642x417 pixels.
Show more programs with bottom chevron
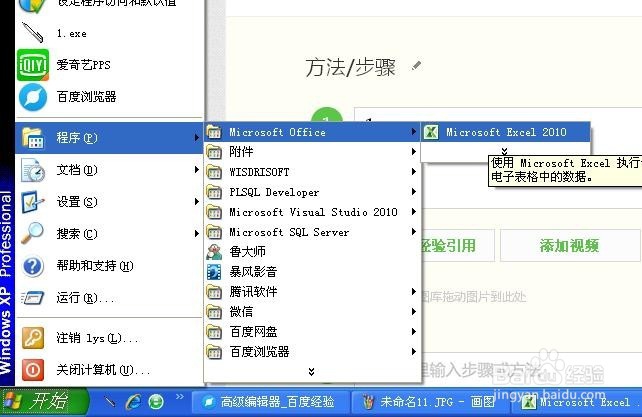coord(312,372)
